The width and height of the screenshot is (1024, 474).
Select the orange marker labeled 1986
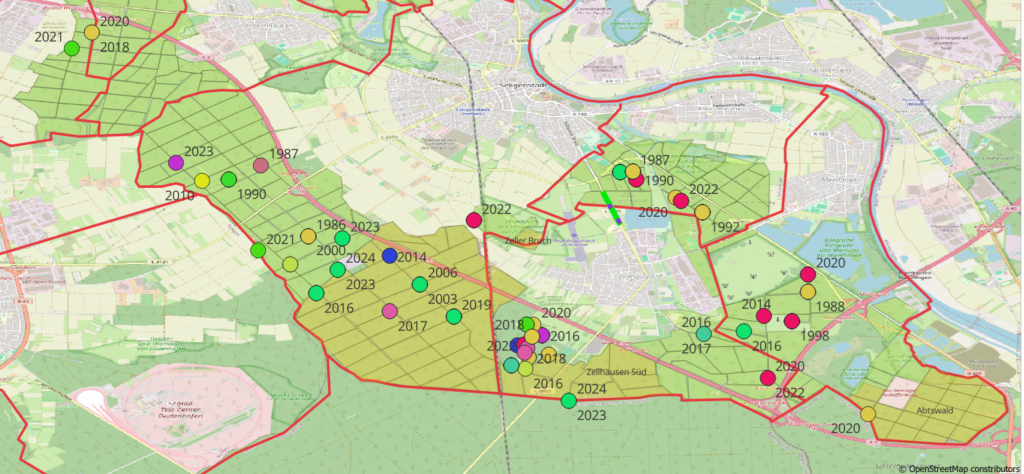click(x=308, y=236)
